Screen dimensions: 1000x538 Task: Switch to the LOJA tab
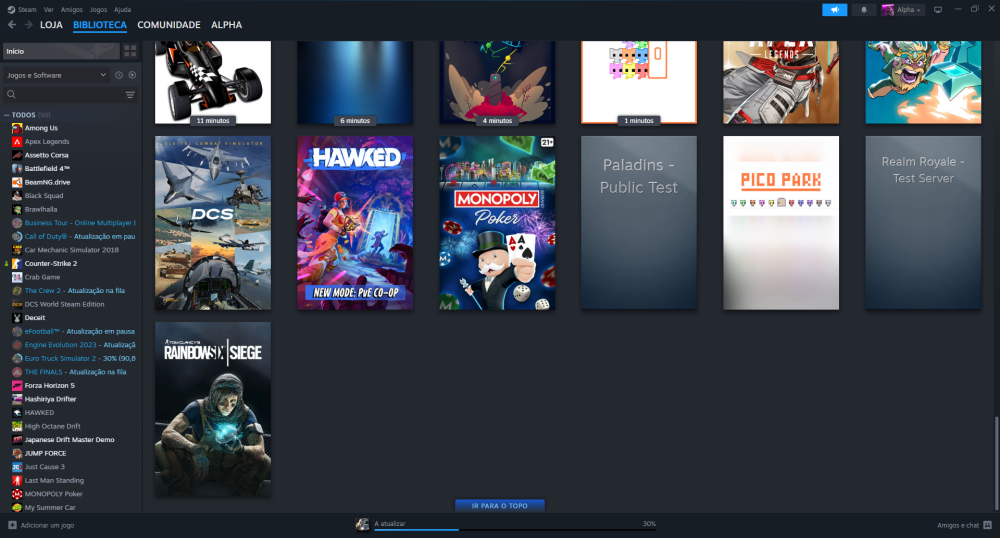(51, 24)
